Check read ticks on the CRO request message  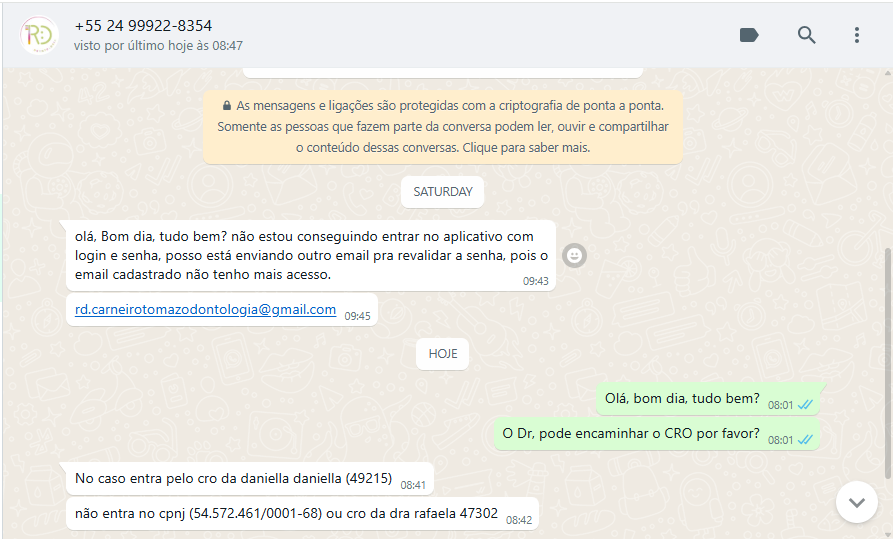[x=805, y=440]
